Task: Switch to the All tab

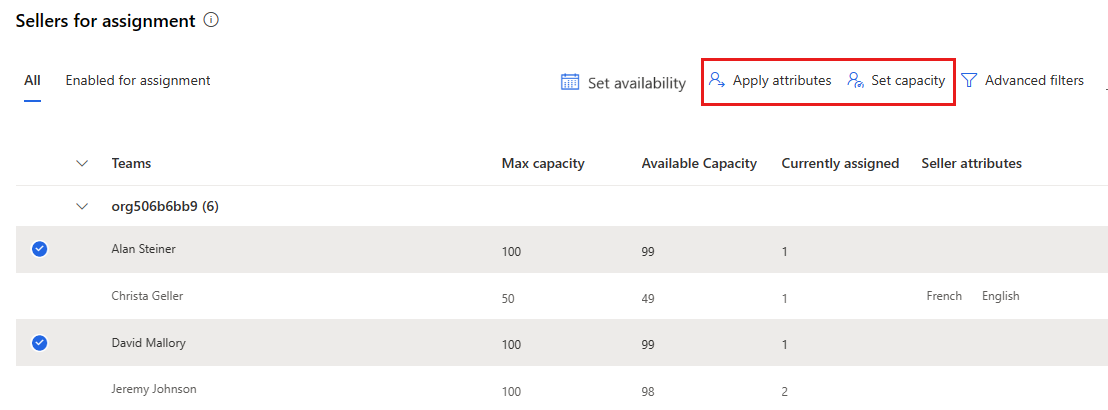Action: [32, 81]
